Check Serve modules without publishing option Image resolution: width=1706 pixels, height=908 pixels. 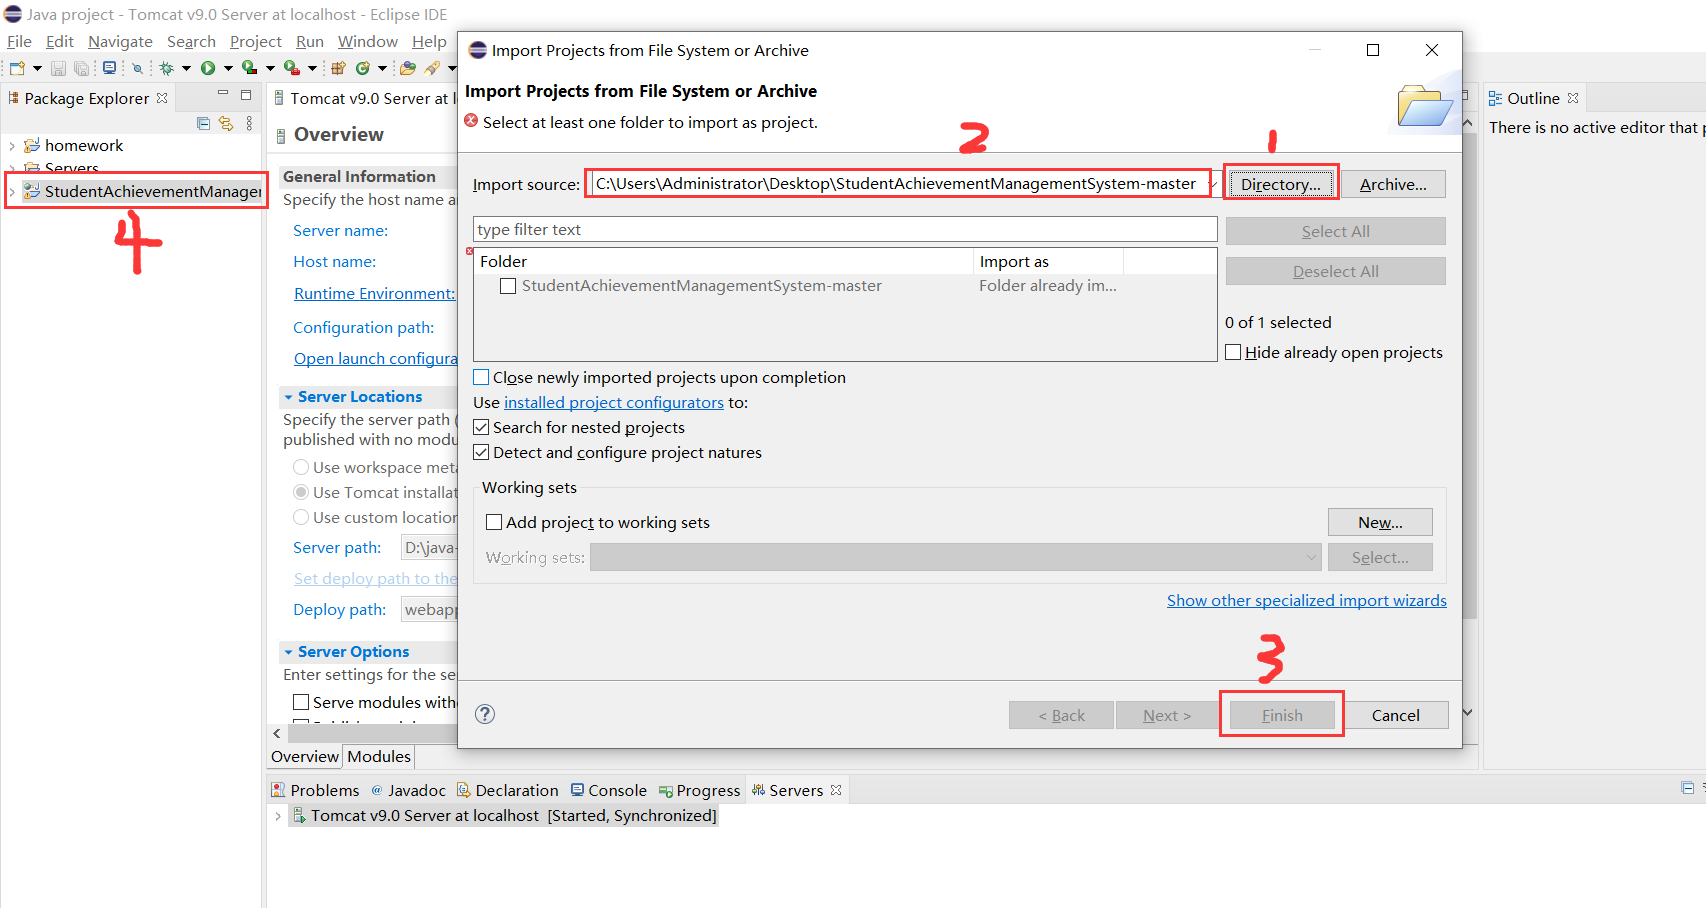tap(301, 702)
